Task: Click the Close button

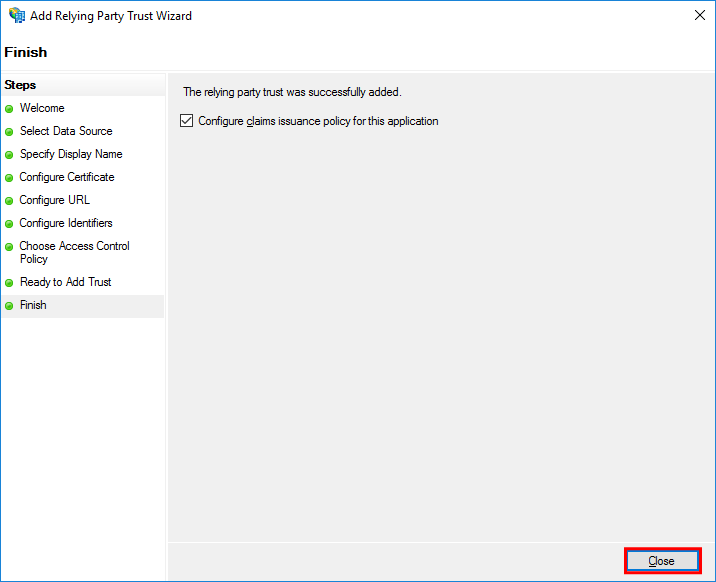Action: [x=662, y=561]
